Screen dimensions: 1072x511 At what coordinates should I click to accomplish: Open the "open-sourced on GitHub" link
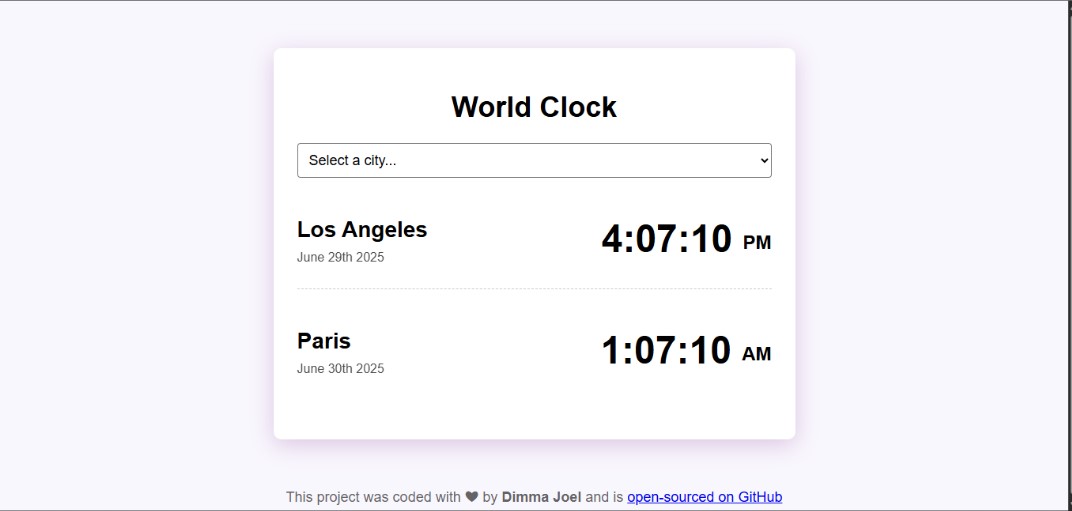click(704, 497)
